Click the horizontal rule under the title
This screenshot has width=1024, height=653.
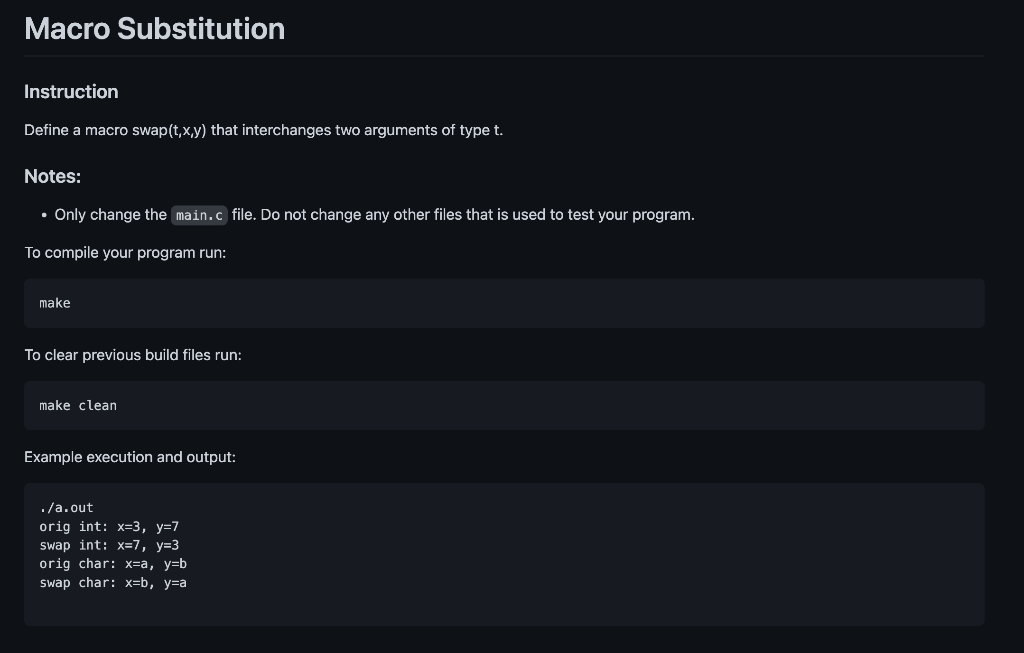(x=504, y=56)
